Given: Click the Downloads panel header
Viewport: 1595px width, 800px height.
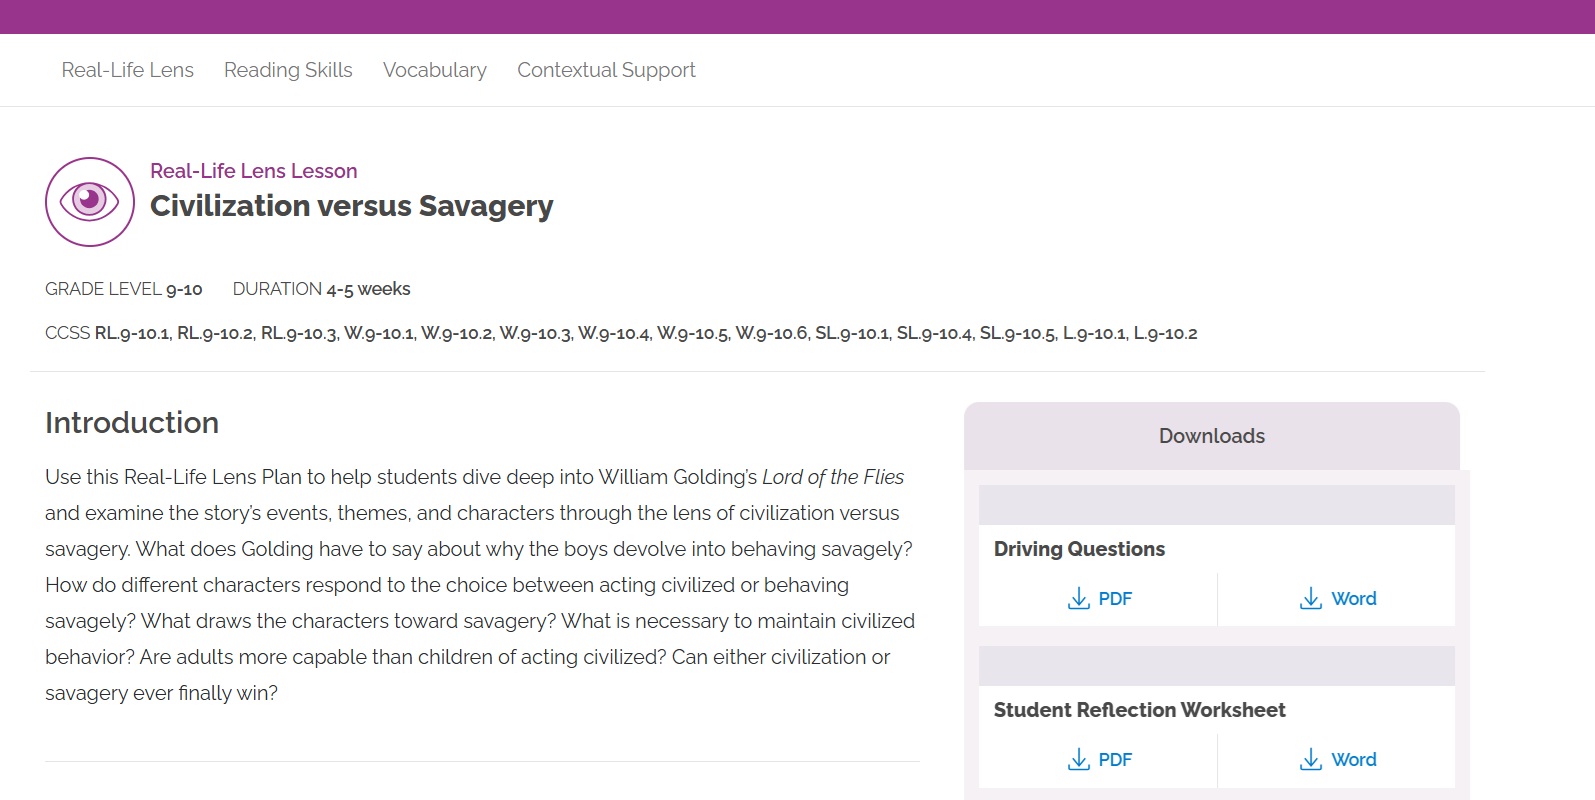Looking at the screenshot, I should 1211,436.
